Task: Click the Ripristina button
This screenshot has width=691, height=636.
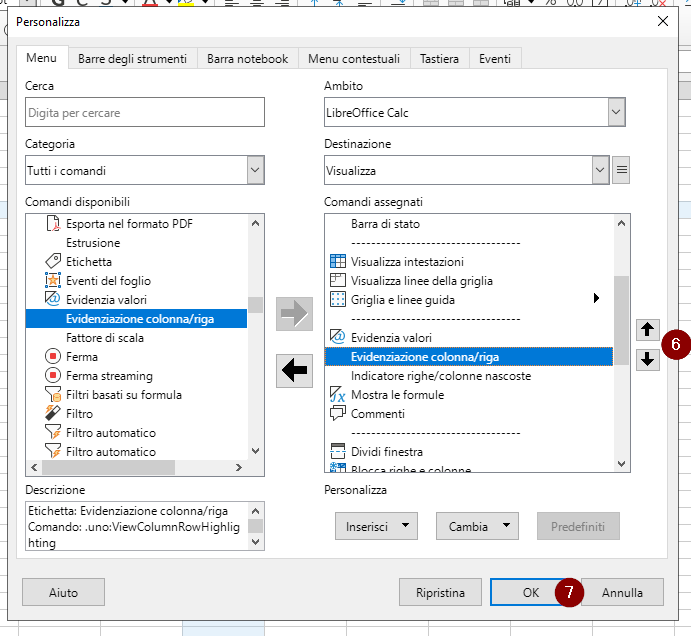Action: click(440, 592)
